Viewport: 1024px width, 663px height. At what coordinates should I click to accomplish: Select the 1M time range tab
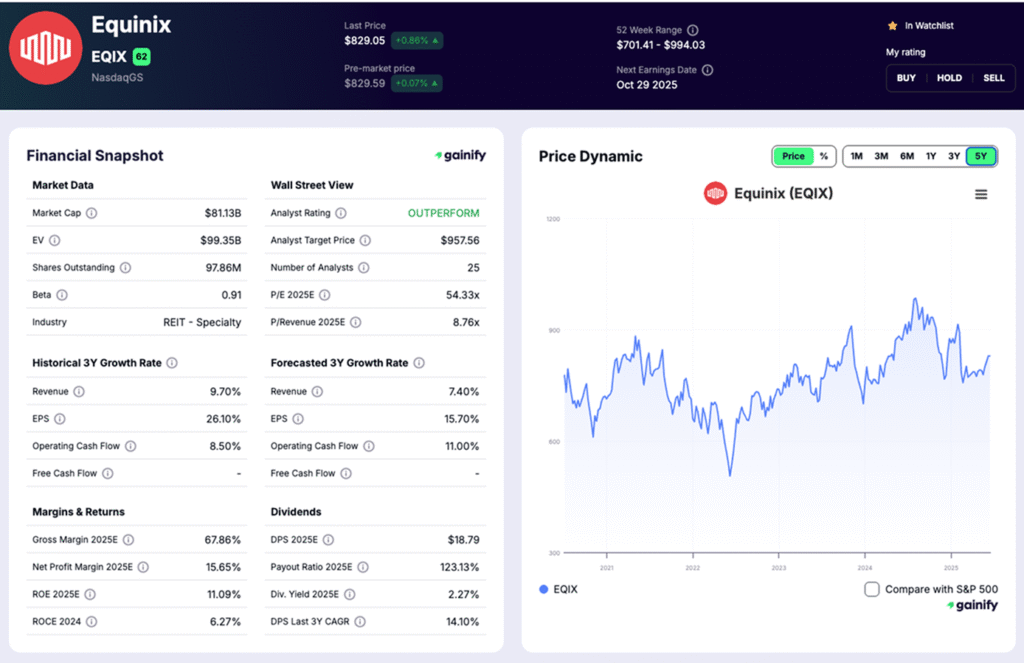tap(857, 156)
